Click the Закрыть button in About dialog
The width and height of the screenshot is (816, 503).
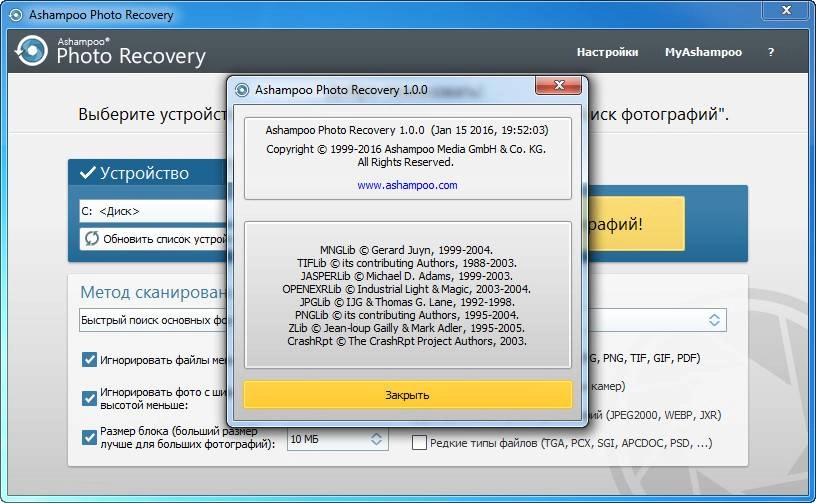click(407, 395)
